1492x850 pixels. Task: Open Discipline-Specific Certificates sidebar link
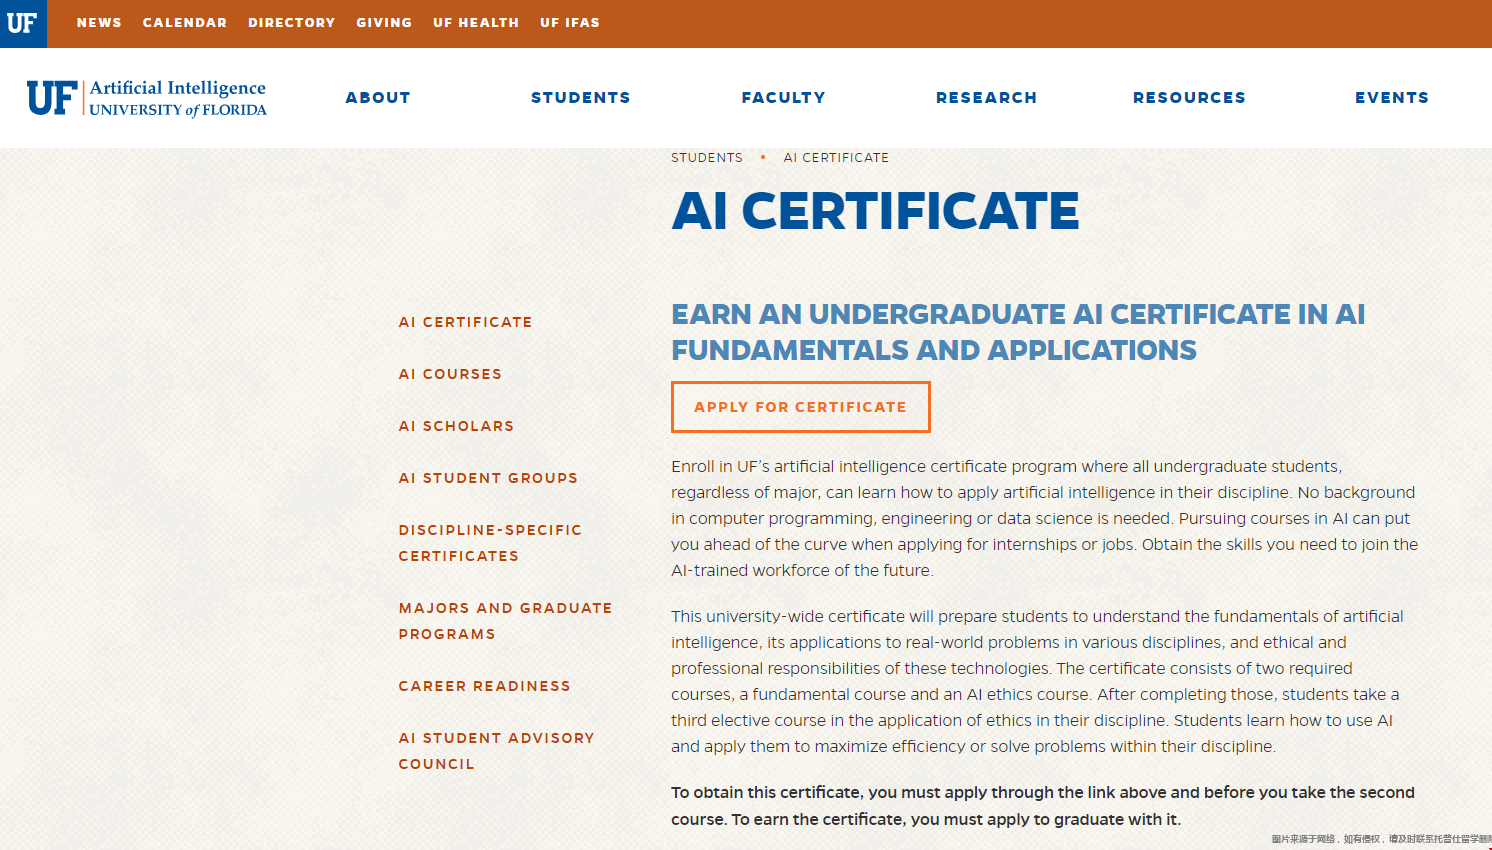[490, 543]
